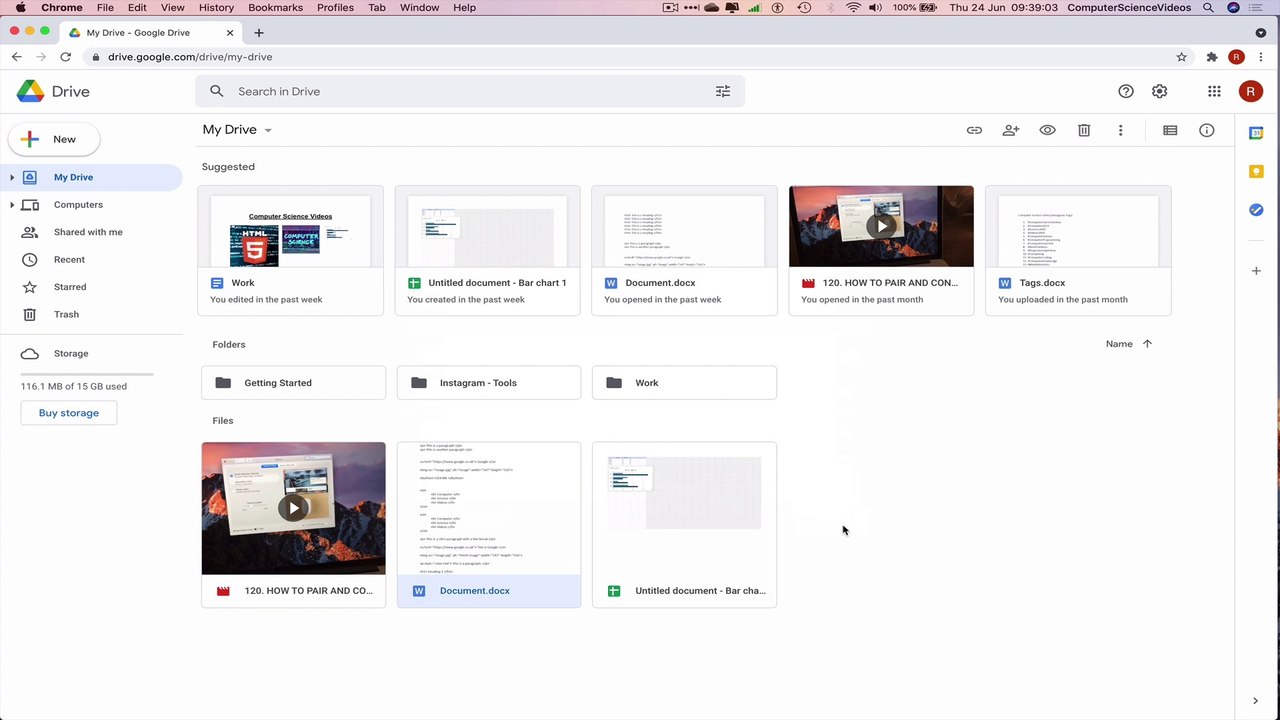Open Google account avatar in Drive header
The width and height of the screenshot is (1280, 720).
pyautogui.click(x=1250, y=91)
